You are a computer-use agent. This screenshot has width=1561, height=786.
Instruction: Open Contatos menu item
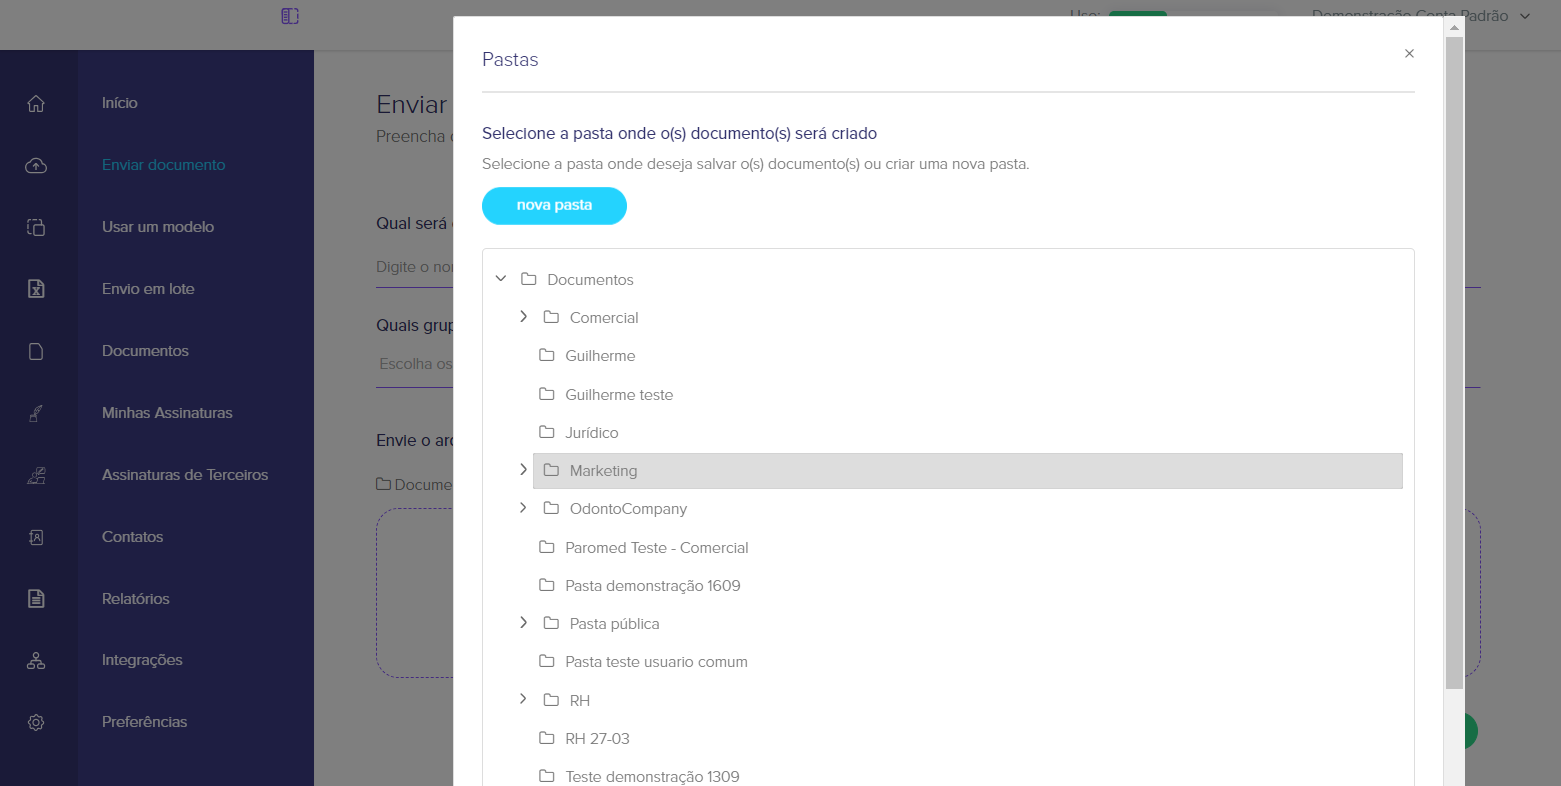(x=132, y=537)
